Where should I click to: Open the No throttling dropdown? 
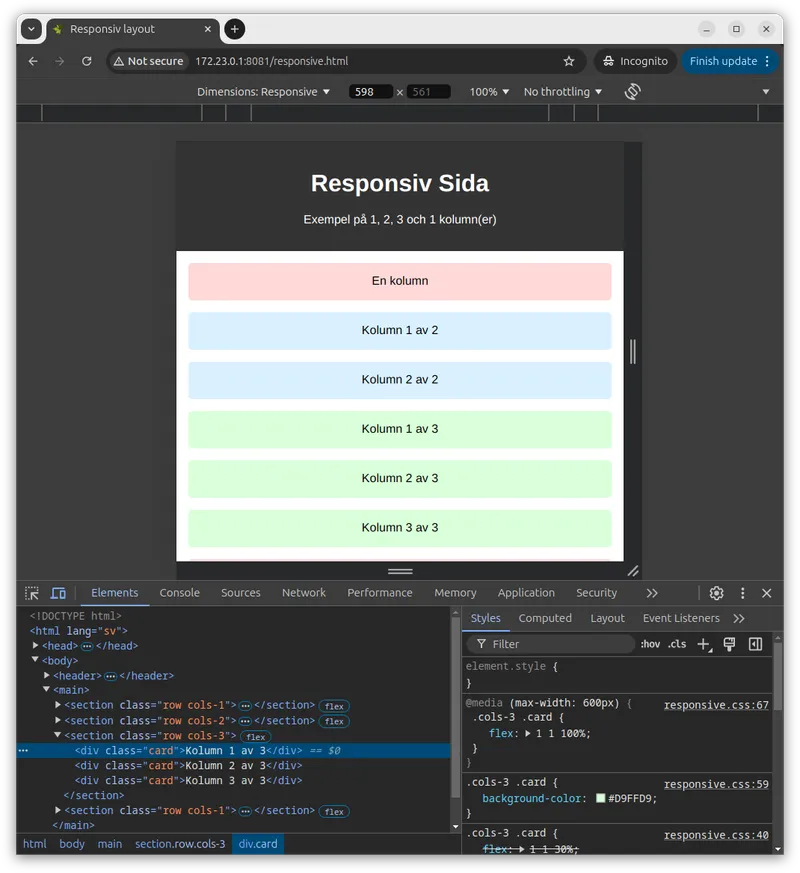pyautogui.click(x=562, y=92)
